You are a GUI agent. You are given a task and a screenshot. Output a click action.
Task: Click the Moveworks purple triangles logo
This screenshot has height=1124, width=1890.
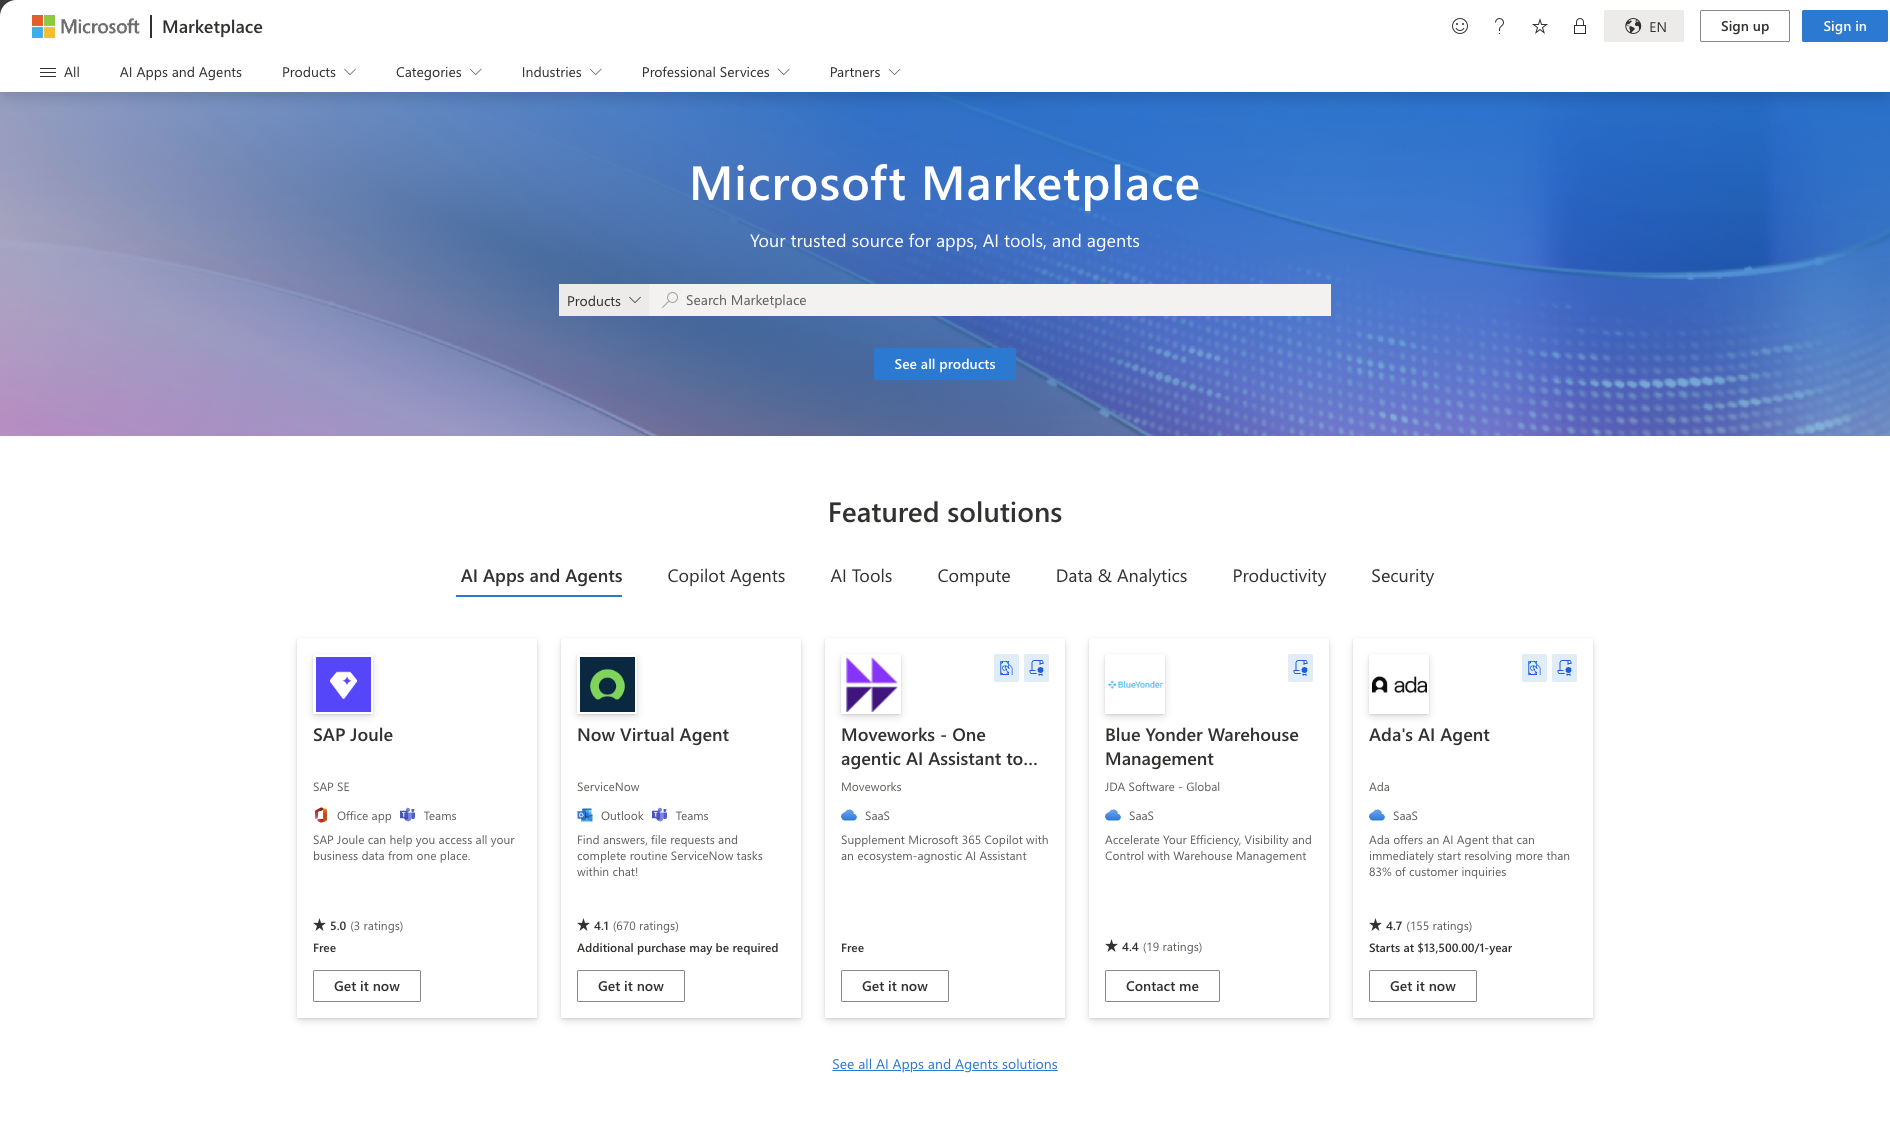871,684
